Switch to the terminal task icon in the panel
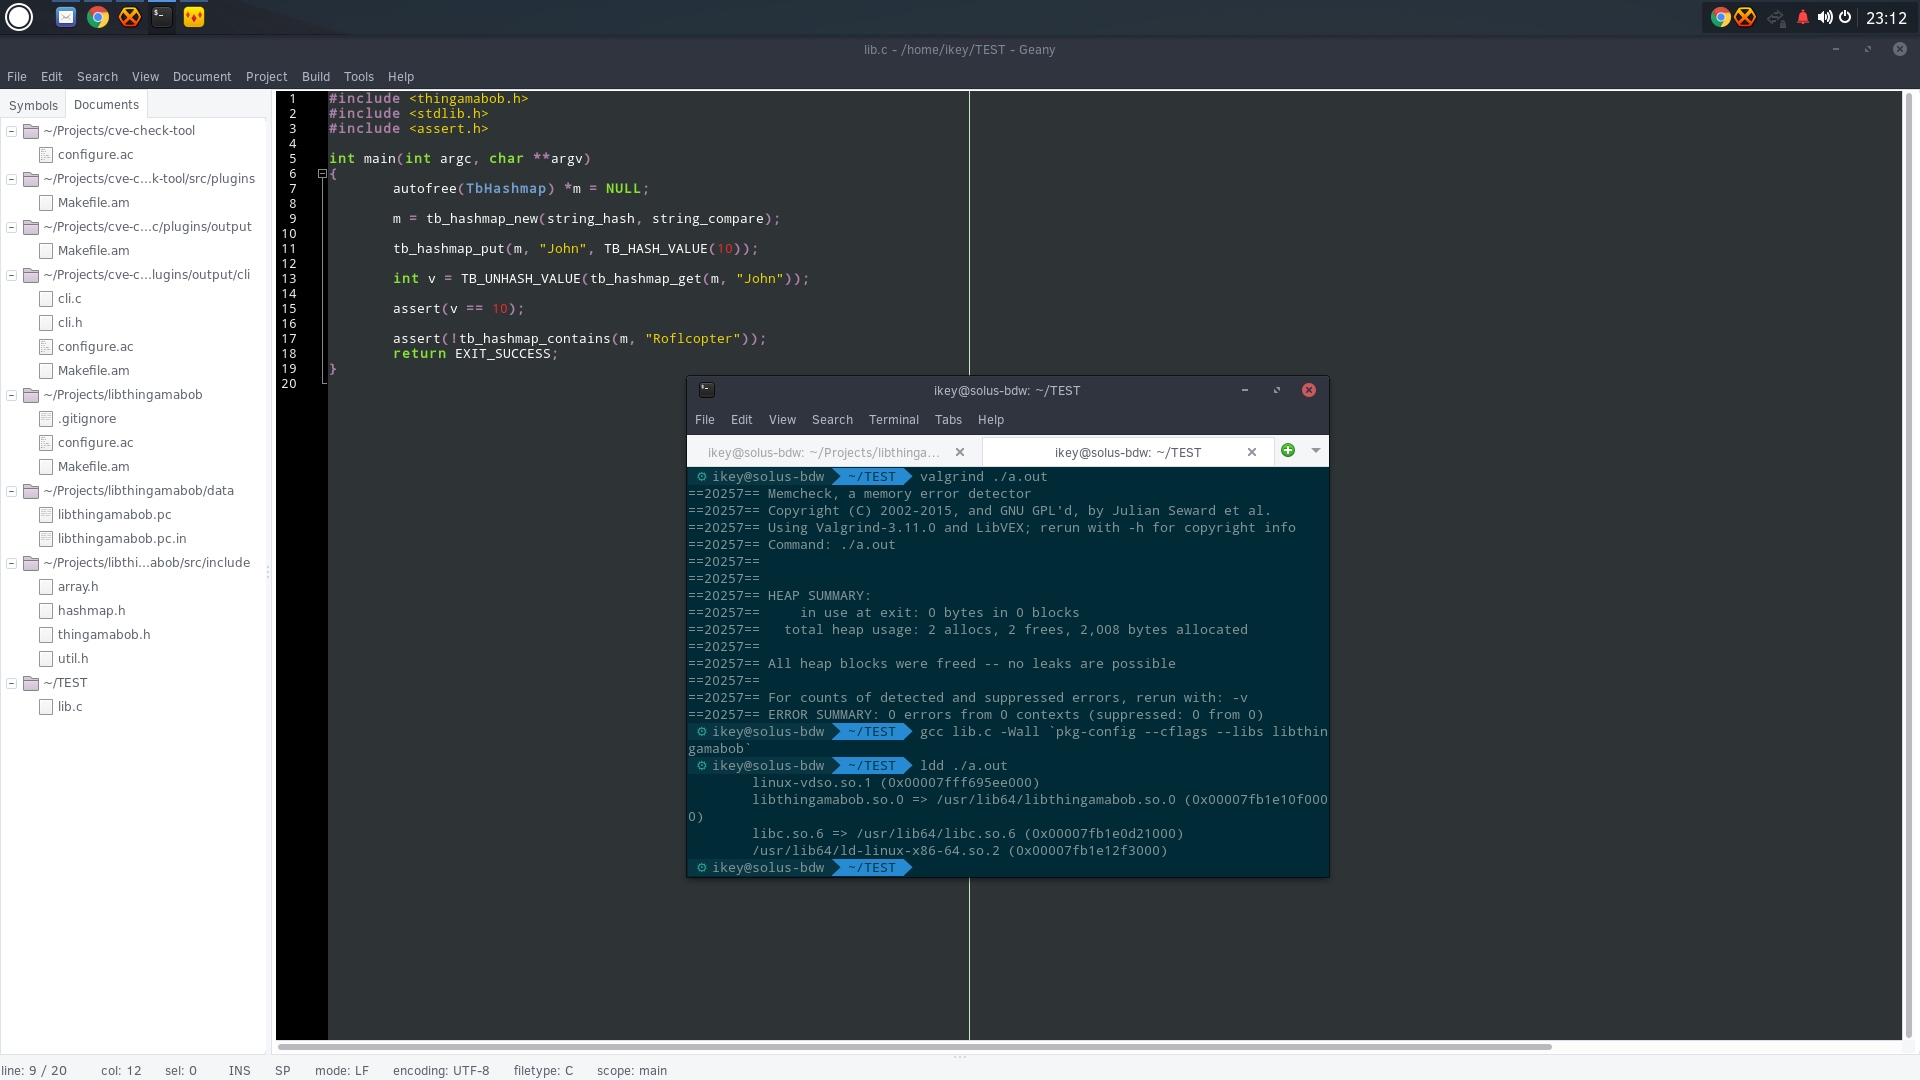Image resolution: width=1920 pixels, height=1080 pixels. [162, 17]
